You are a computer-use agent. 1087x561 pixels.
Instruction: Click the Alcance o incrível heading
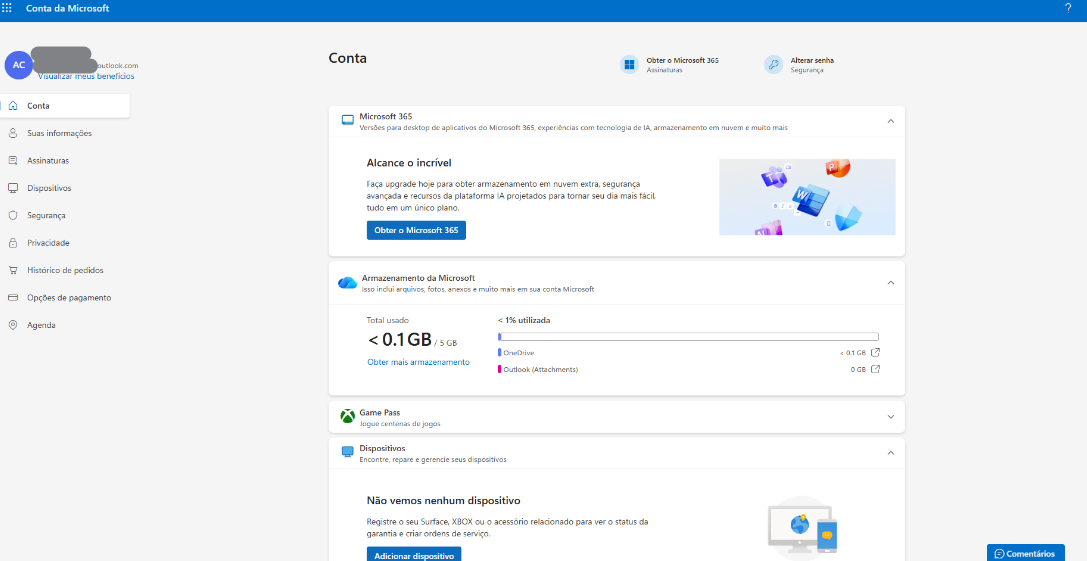(409, 163)
